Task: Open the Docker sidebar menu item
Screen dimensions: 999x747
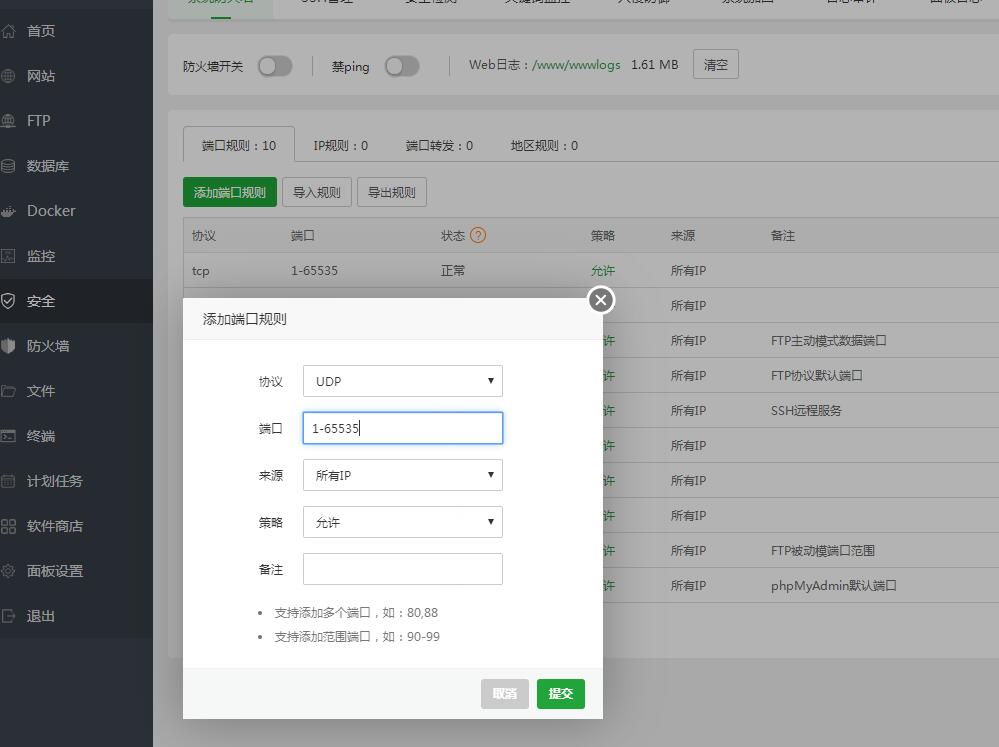Action: [76, 211]
